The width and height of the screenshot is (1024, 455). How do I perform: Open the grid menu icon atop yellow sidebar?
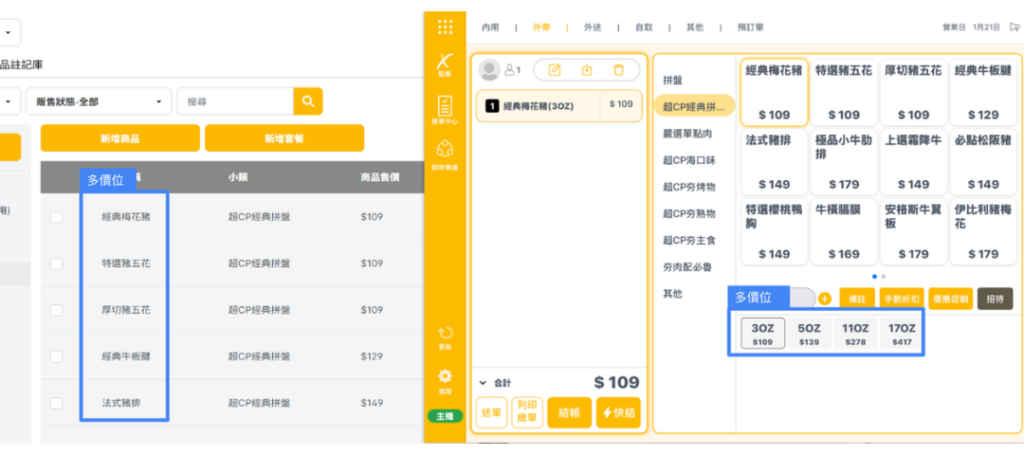[445, 27]
